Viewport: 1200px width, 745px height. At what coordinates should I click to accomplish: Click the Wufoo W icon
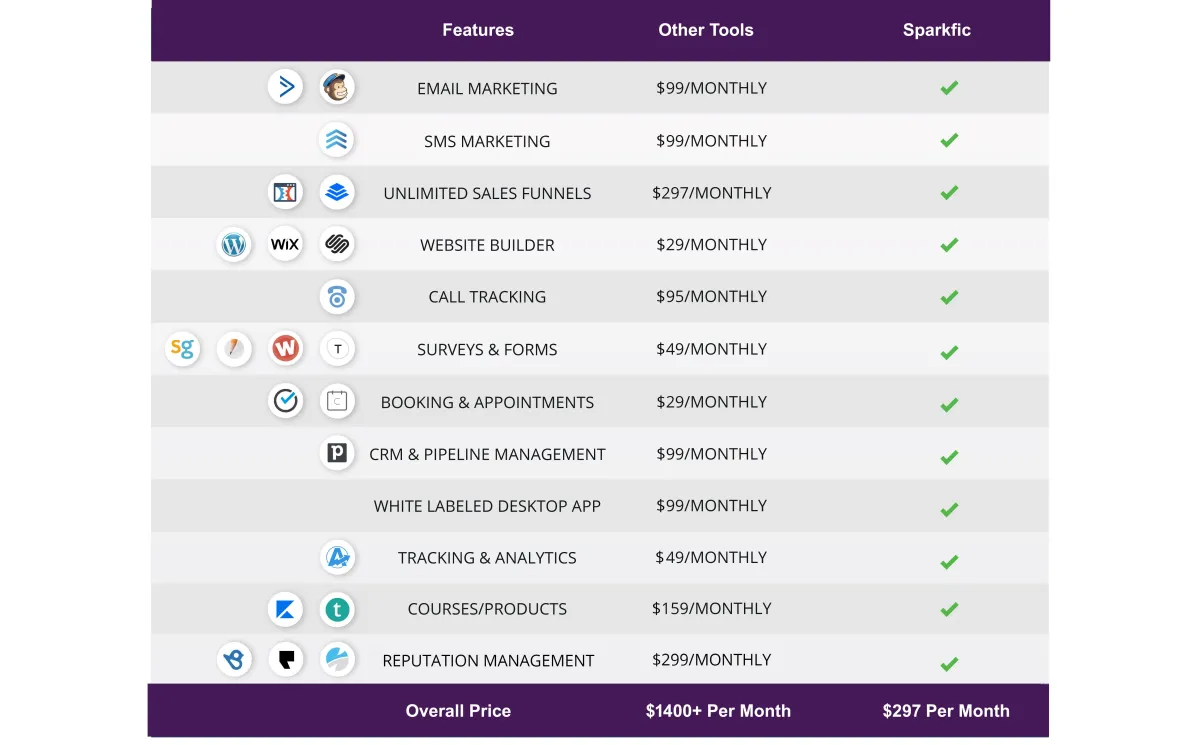point(286,348)
